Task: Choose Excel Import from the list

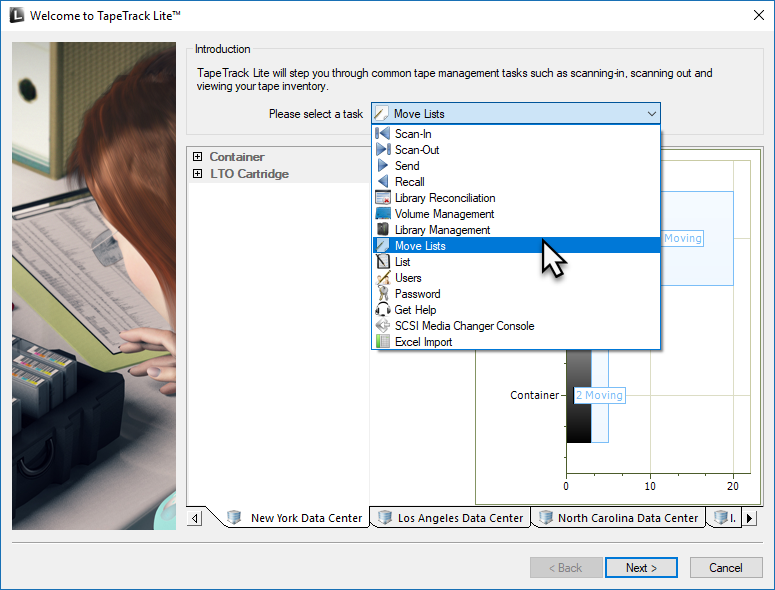Action: [x=516, y=341]
